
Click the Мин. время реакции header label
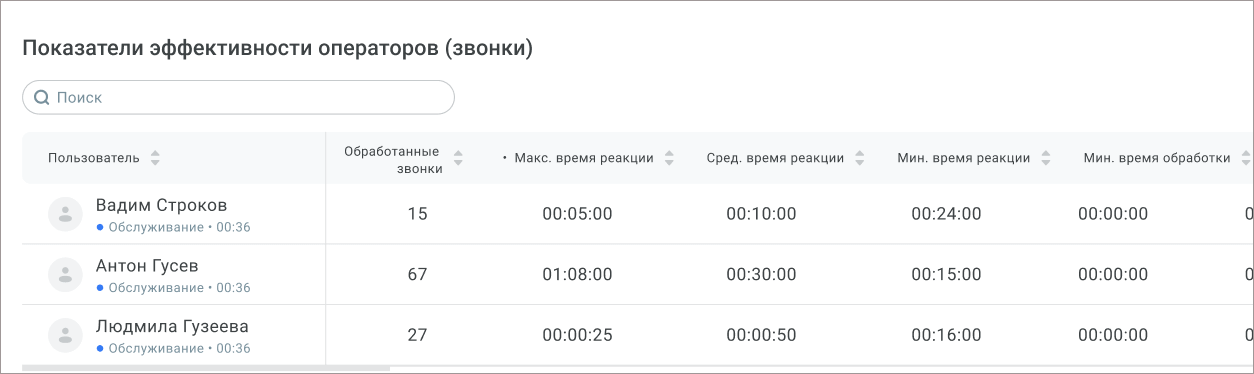964,158
